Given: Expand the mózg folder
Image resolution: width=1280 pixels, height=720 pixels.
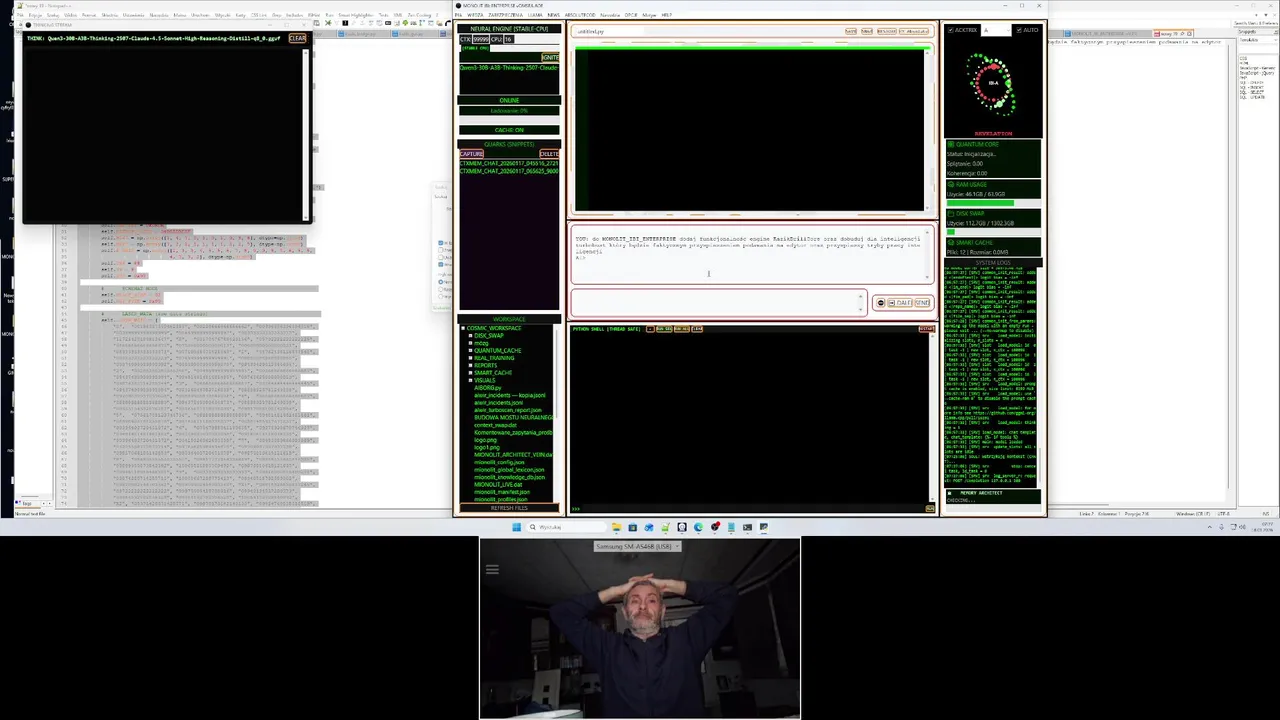Looking at the screenshot, I should pyautogui.click(x=470, y=343).
